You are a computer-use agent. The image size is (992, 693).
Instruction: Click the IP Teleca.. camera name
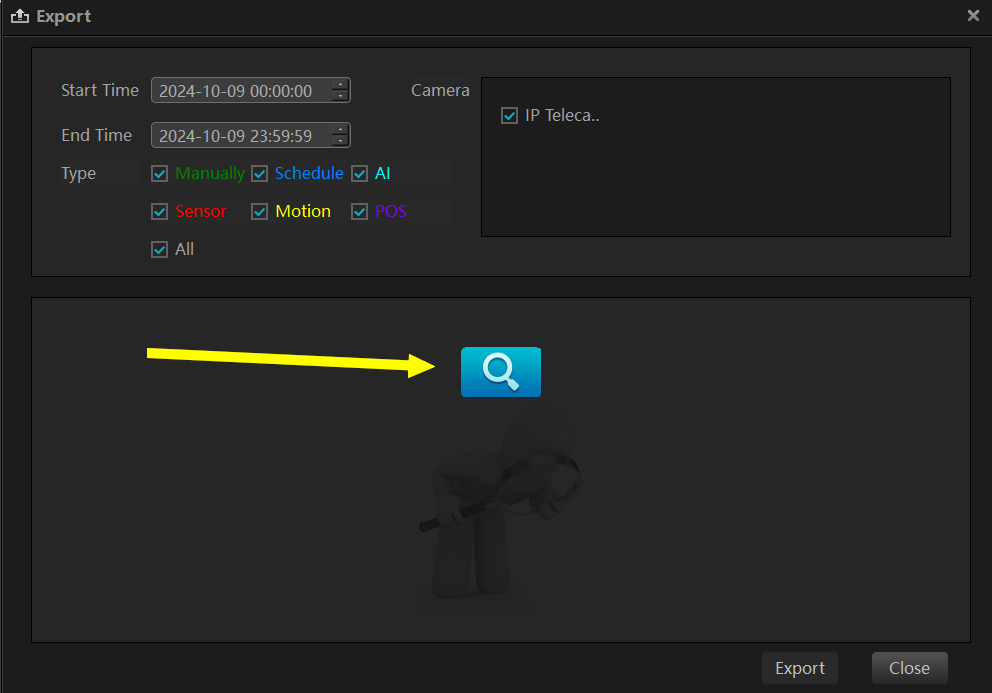click(562, 115)
